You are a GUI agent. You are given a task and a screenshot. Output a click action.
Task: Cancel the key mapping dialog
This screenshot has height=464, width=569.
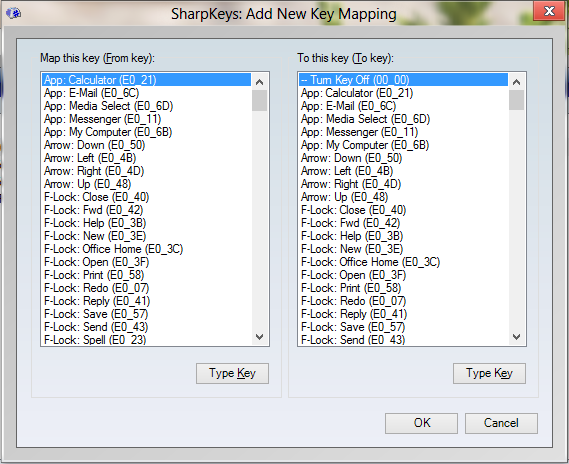501,423
